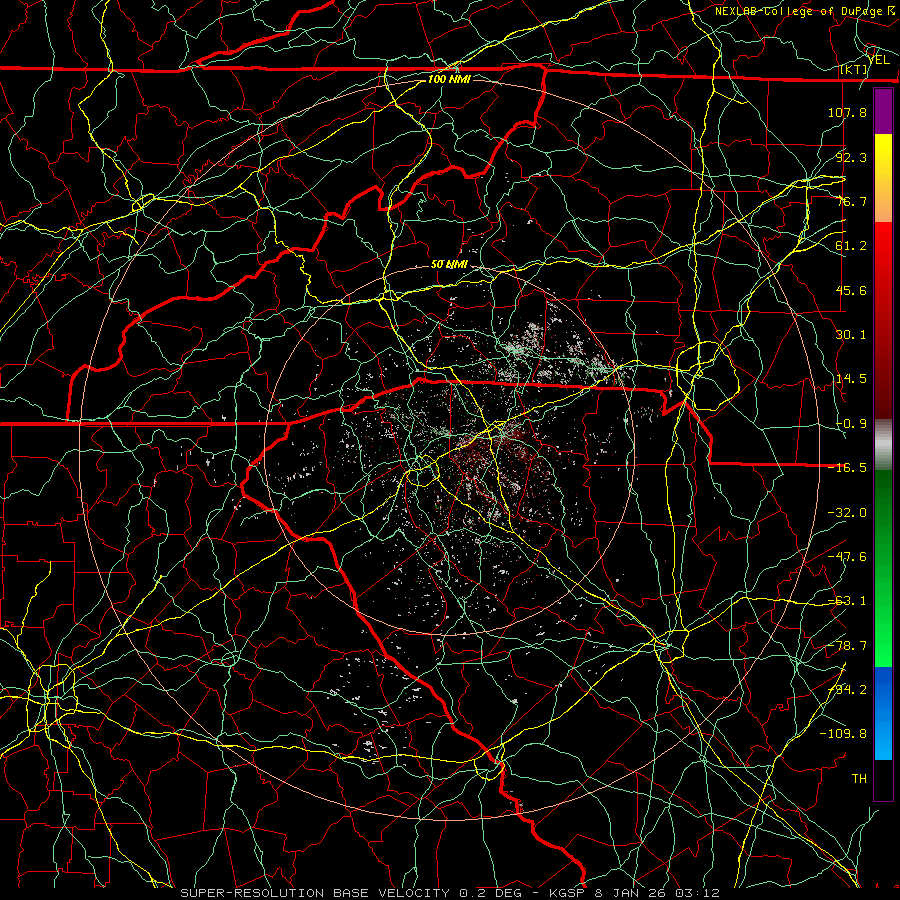Click the 30.1 velocity scale value
This screenshot has height=900, width=900.
click(851, 335)
